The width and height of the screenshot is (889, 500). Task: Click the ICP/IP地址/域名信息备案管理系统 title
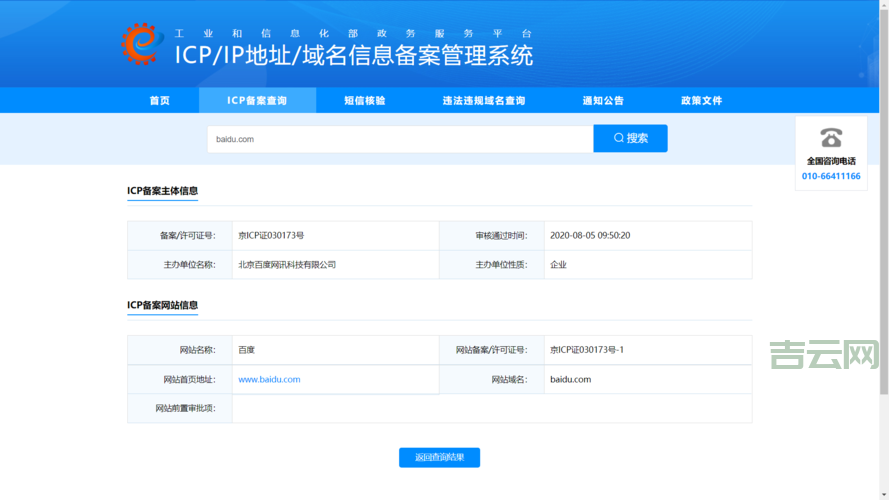[354, 56]
